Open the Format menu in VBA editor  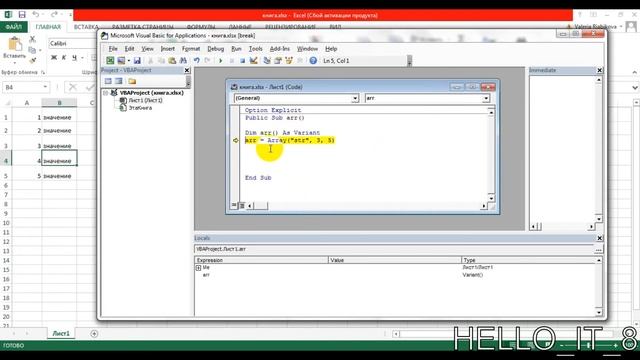(191, 49)
